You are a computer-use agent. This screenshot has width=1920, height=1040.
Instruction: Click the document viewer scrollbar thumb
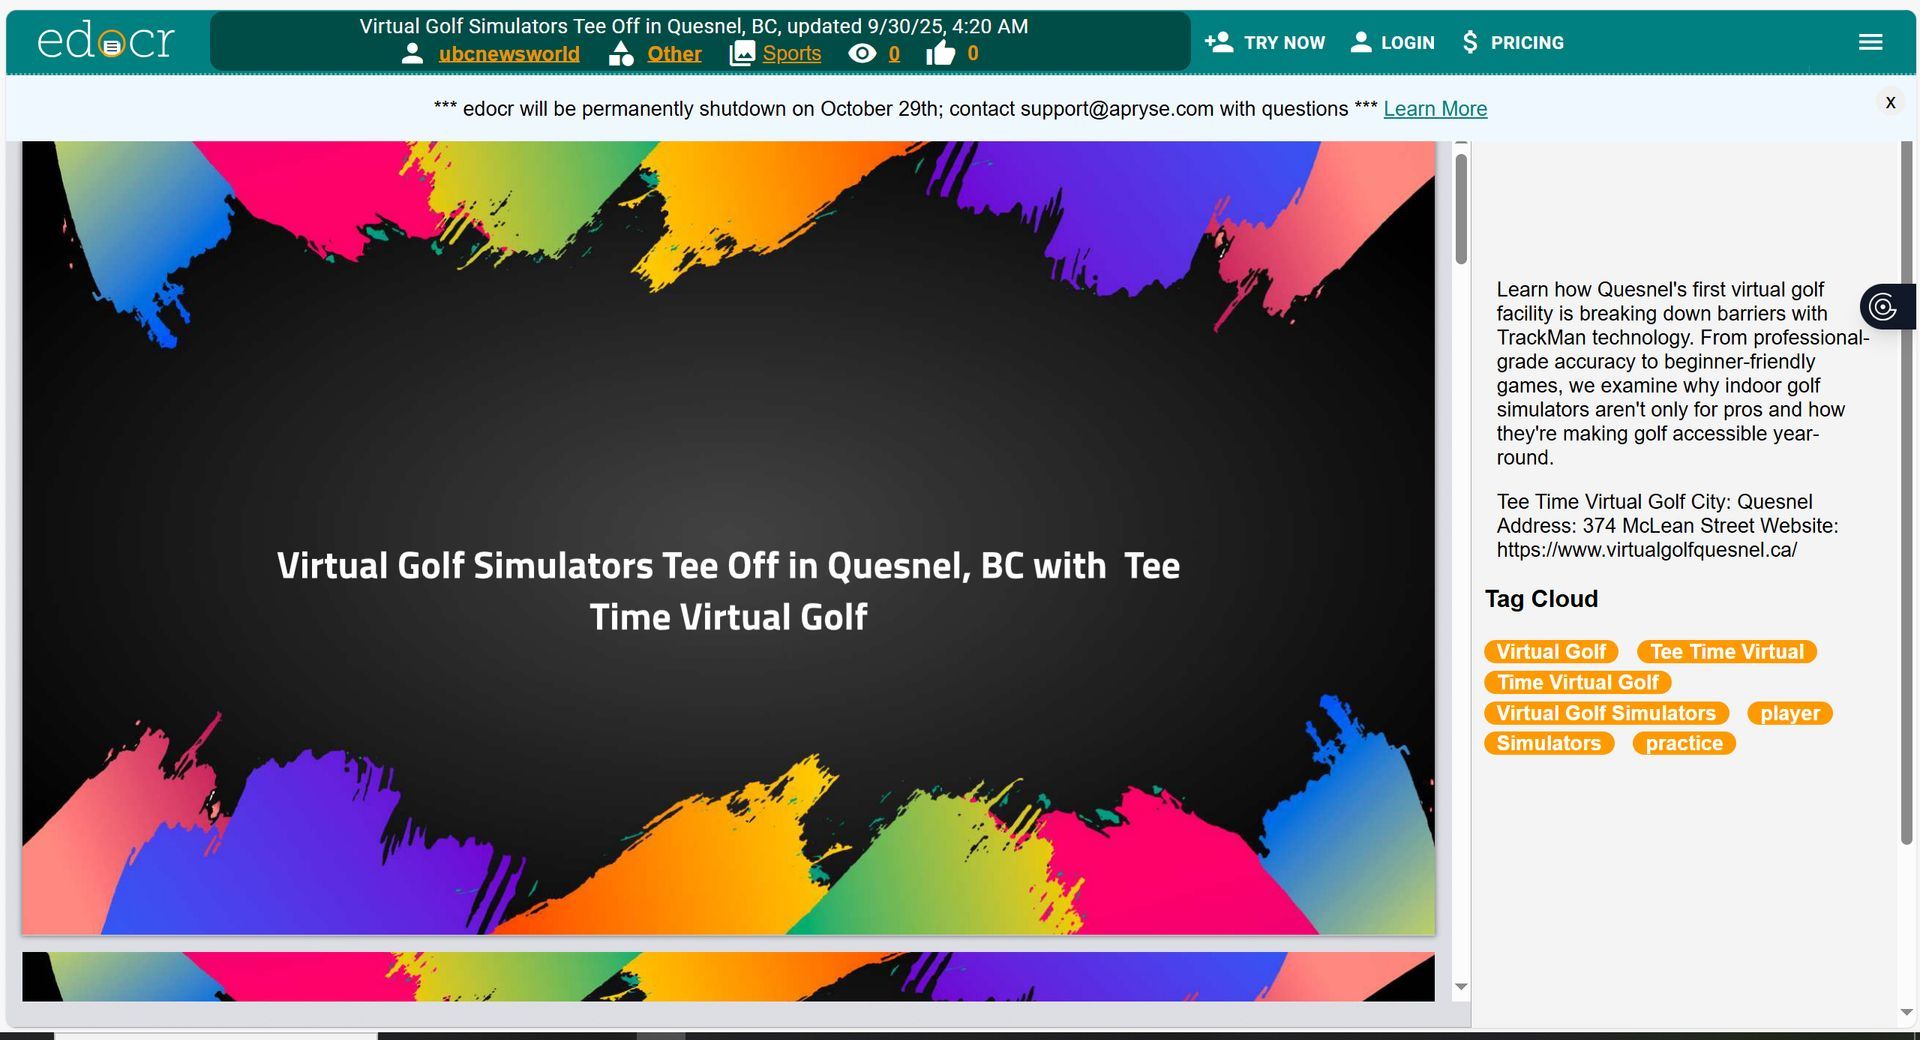1461,209
